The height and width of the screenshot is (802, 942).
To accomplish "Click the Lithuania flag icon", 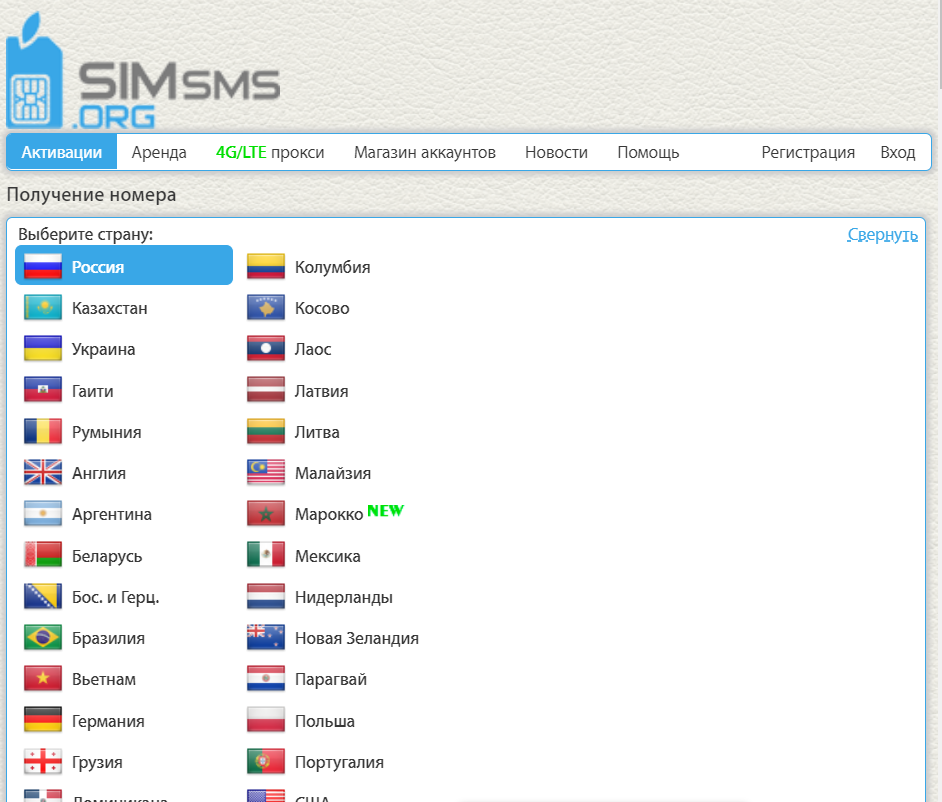I will coord(266,431).
